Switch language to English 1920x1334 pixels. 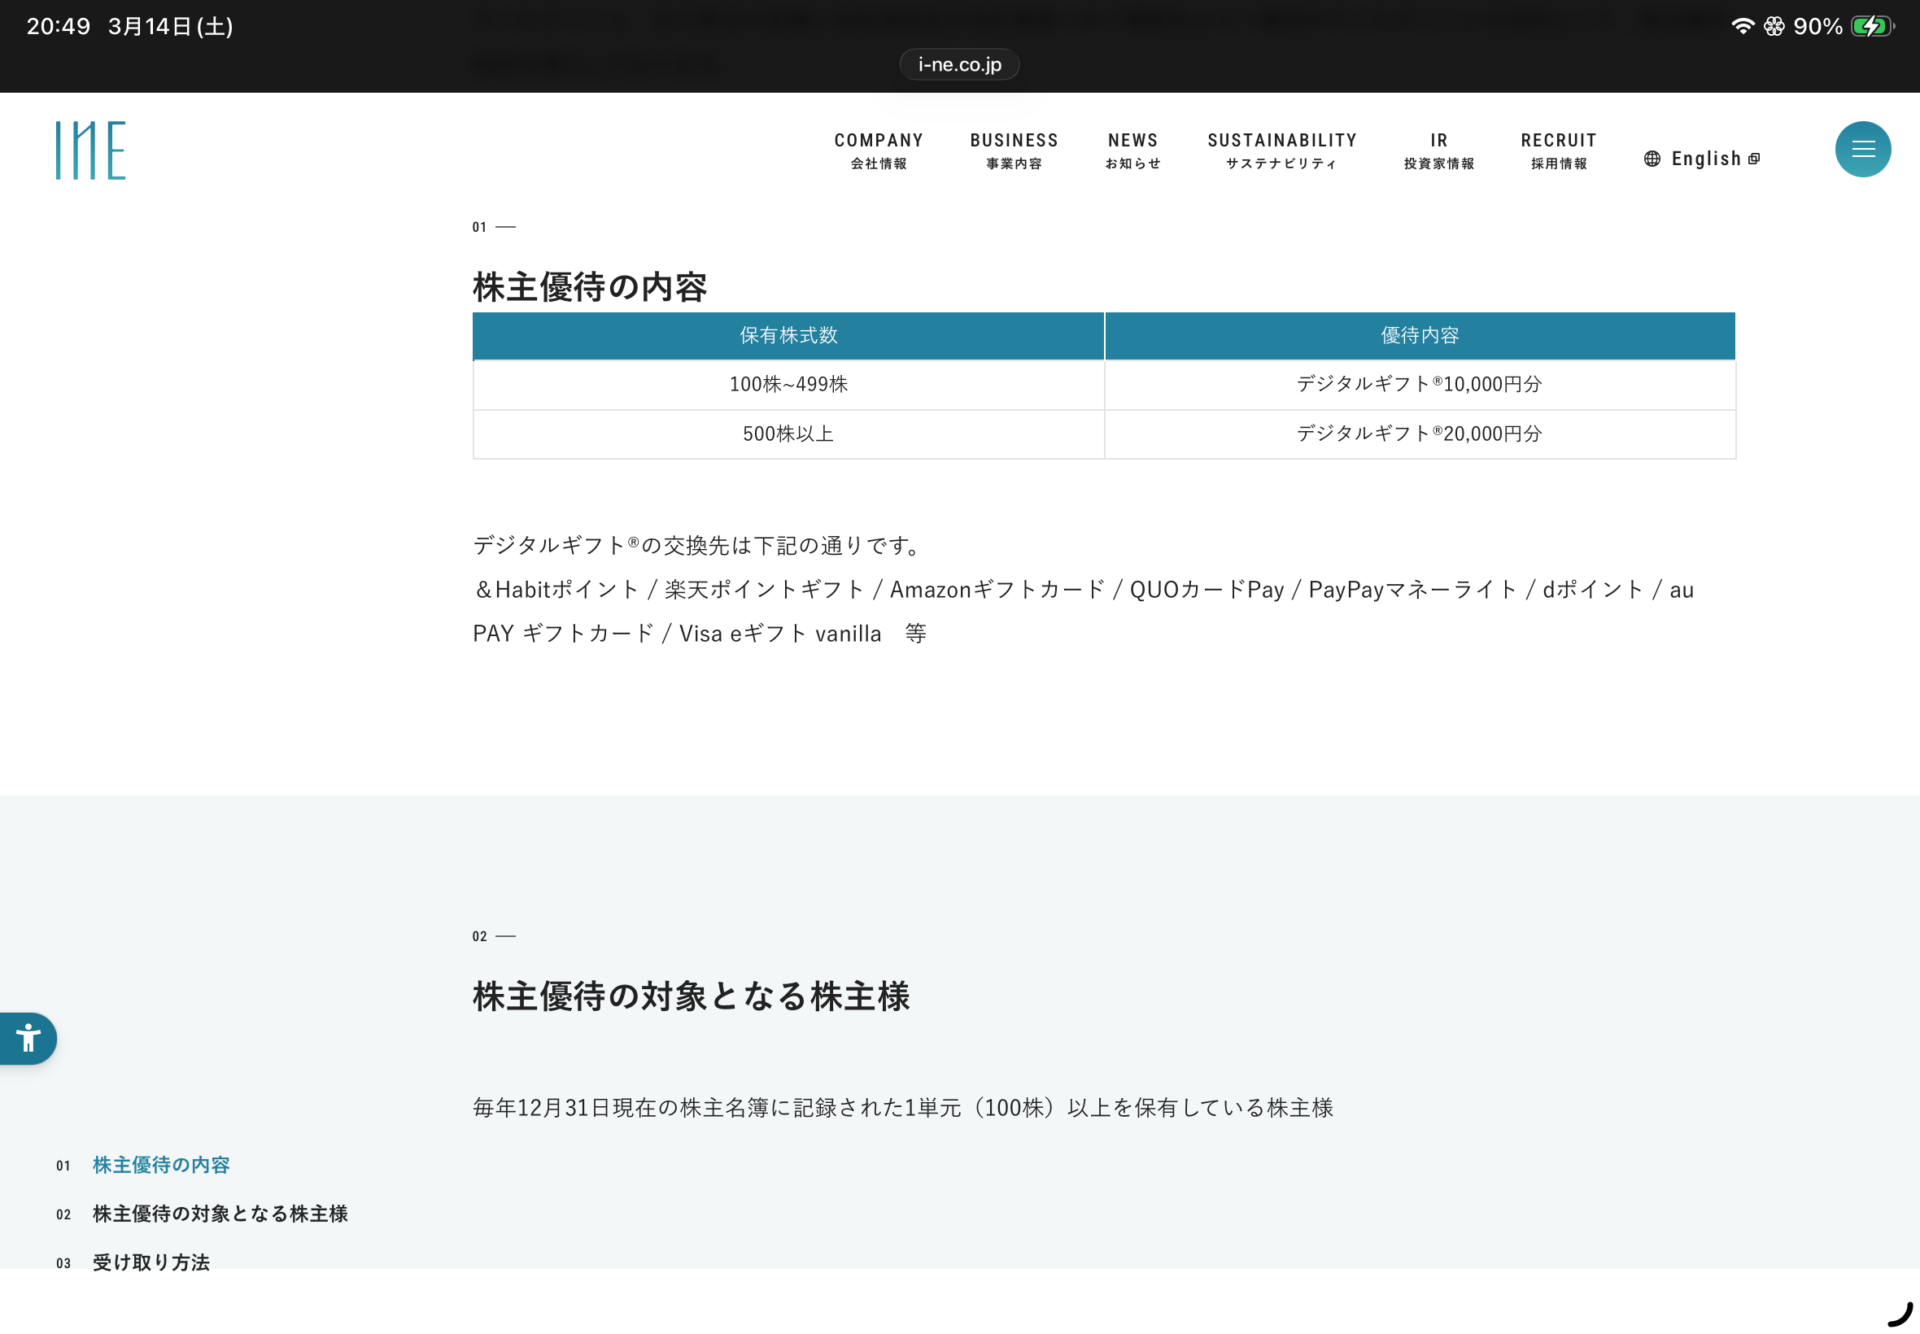point(1705,159)
